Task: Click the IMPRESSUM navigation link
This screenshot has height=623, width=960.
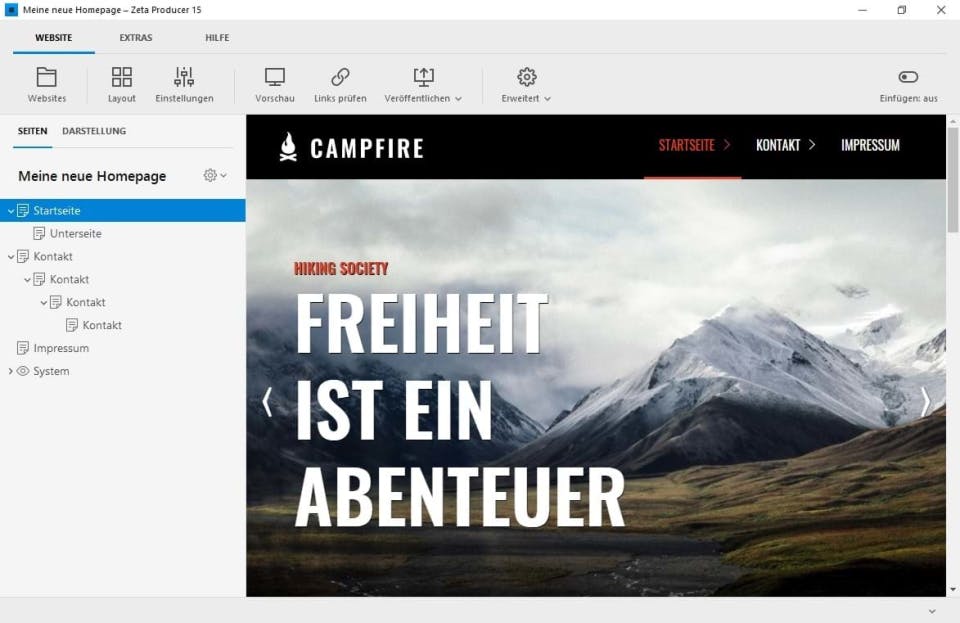Action: point(870,145)
